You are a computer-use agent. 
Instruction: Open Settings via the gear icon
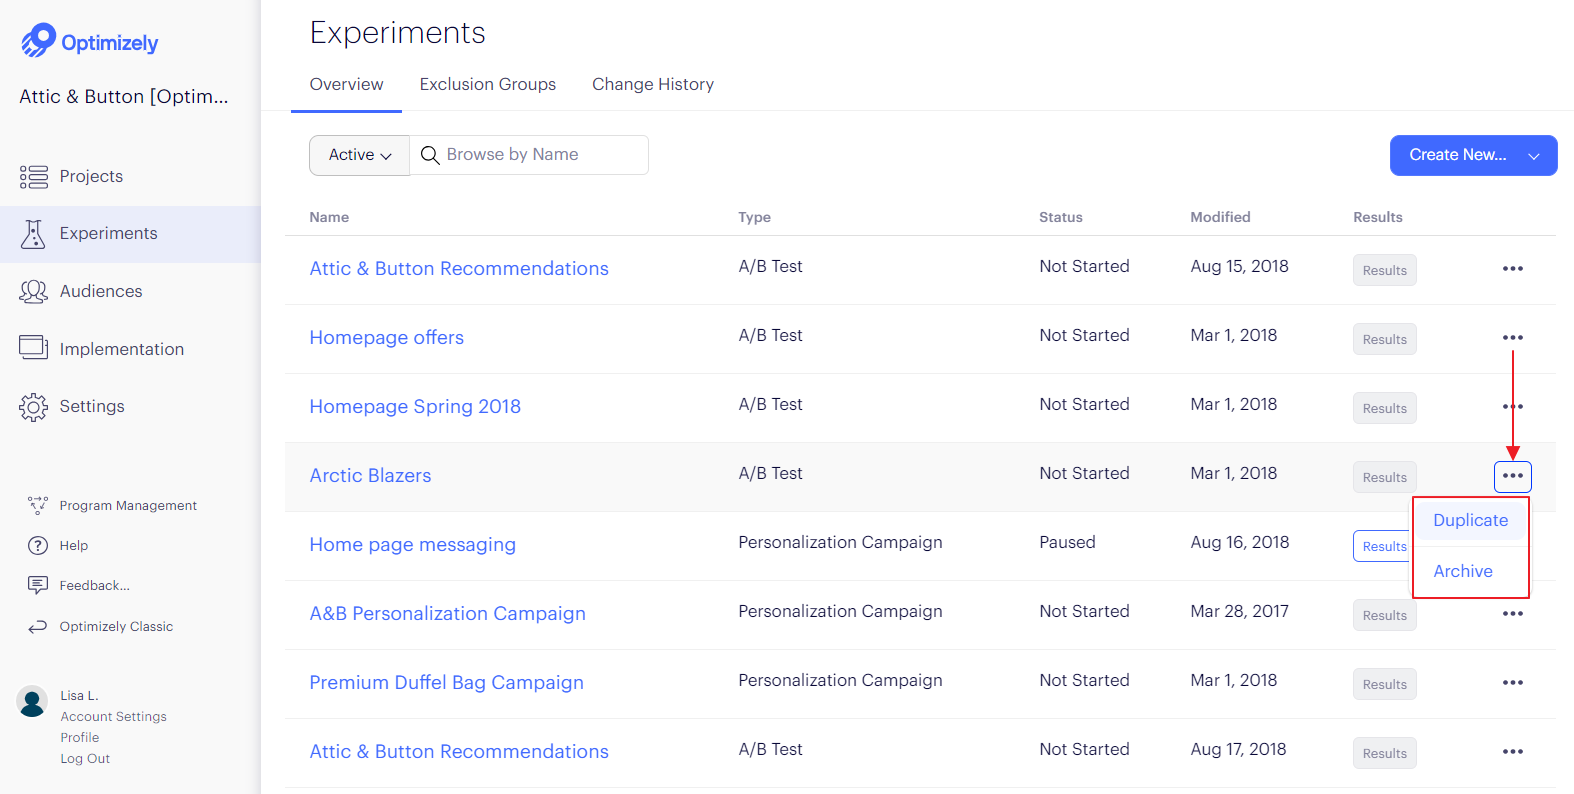pyautogui.click(x=34, y=406)
